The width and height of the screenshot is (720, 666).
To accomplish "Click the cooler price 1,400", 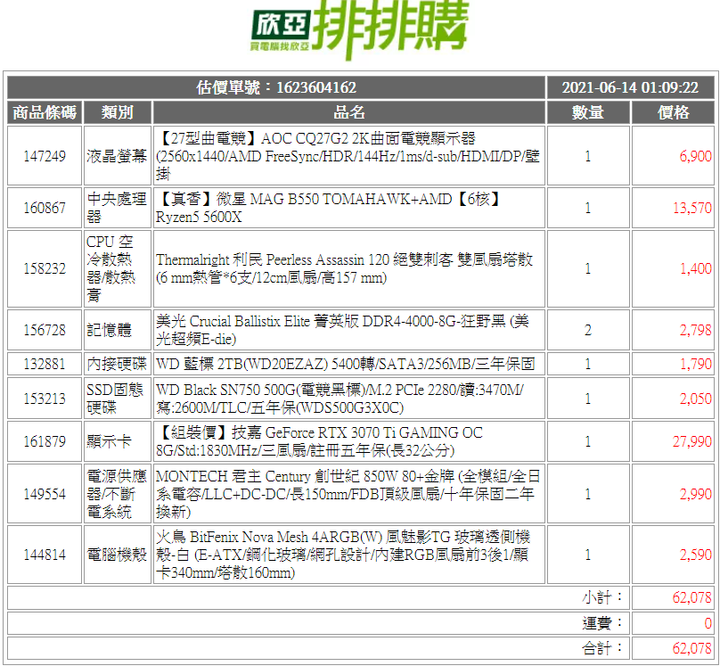I will coord(695,269).
